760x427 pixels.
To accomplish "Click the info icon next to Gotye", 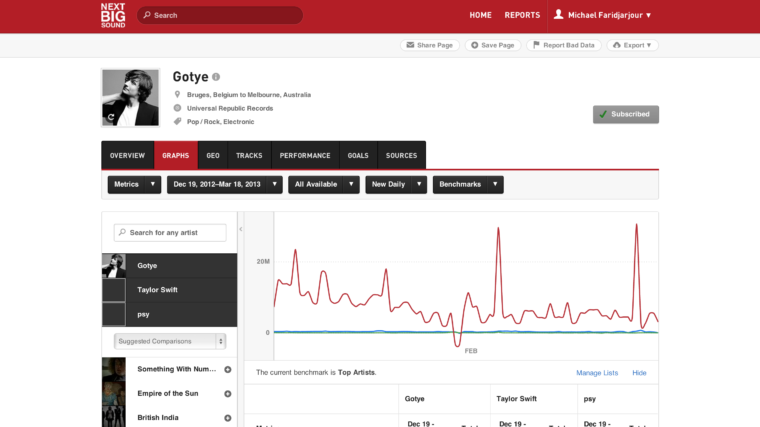I will click(x=216, y=77).
